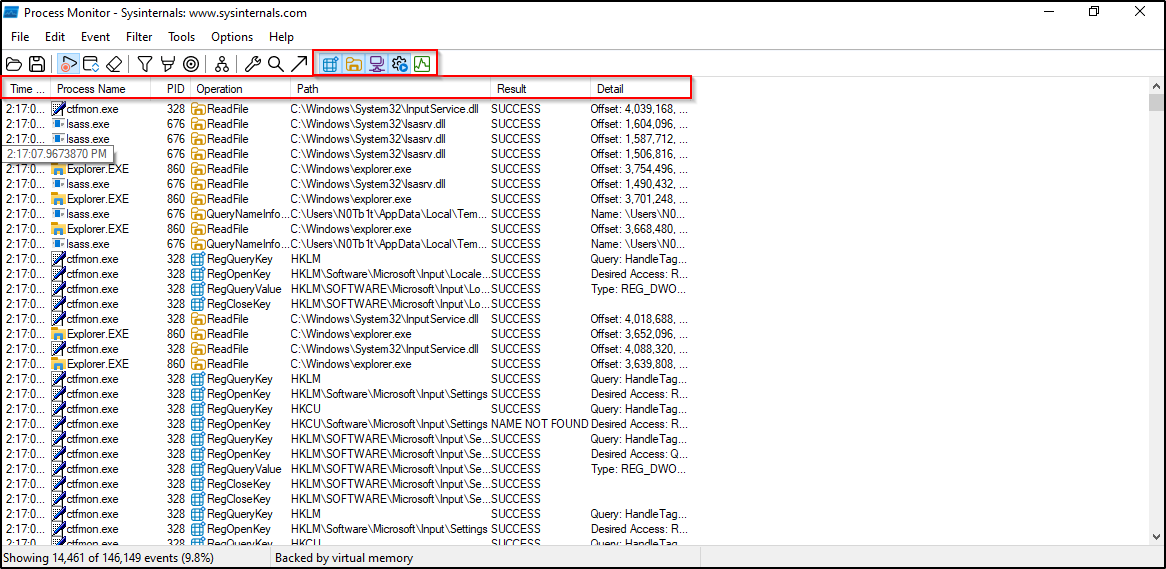Screen dimensions: 1166x569
Task: Open the Filter menu
Action: (x=139, y=37)
